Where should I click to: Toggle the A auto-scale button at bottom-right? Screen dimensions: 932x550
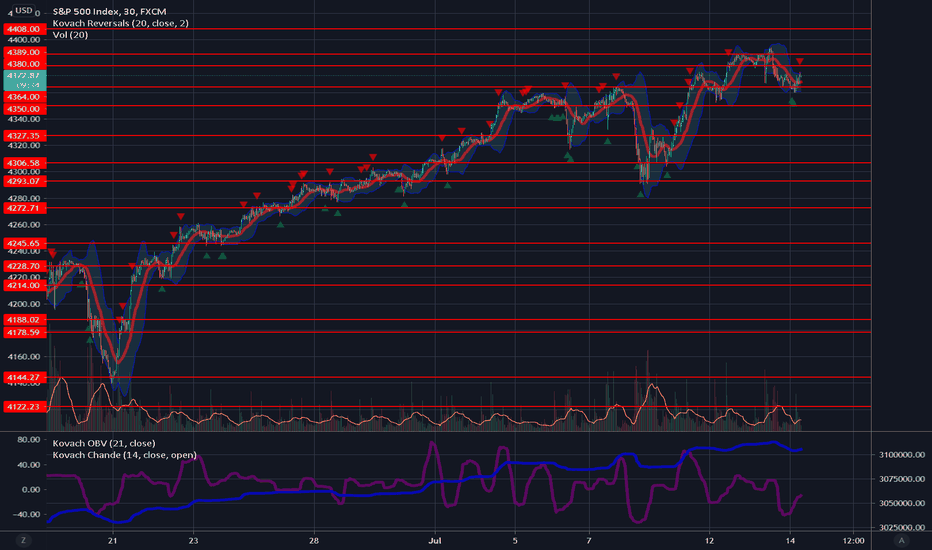(x=901, y=540)
